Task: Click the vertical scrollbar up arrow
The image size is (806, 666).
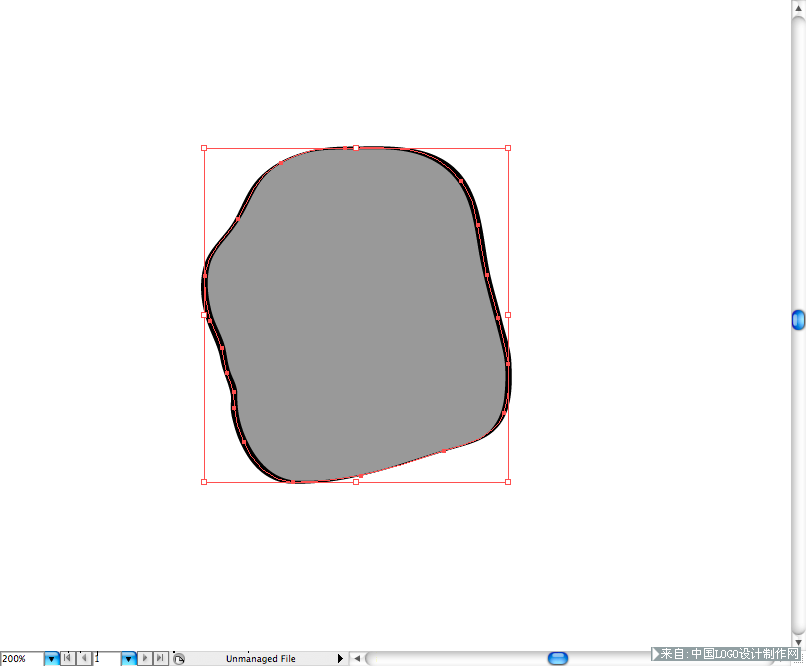Action: point(798,8)
